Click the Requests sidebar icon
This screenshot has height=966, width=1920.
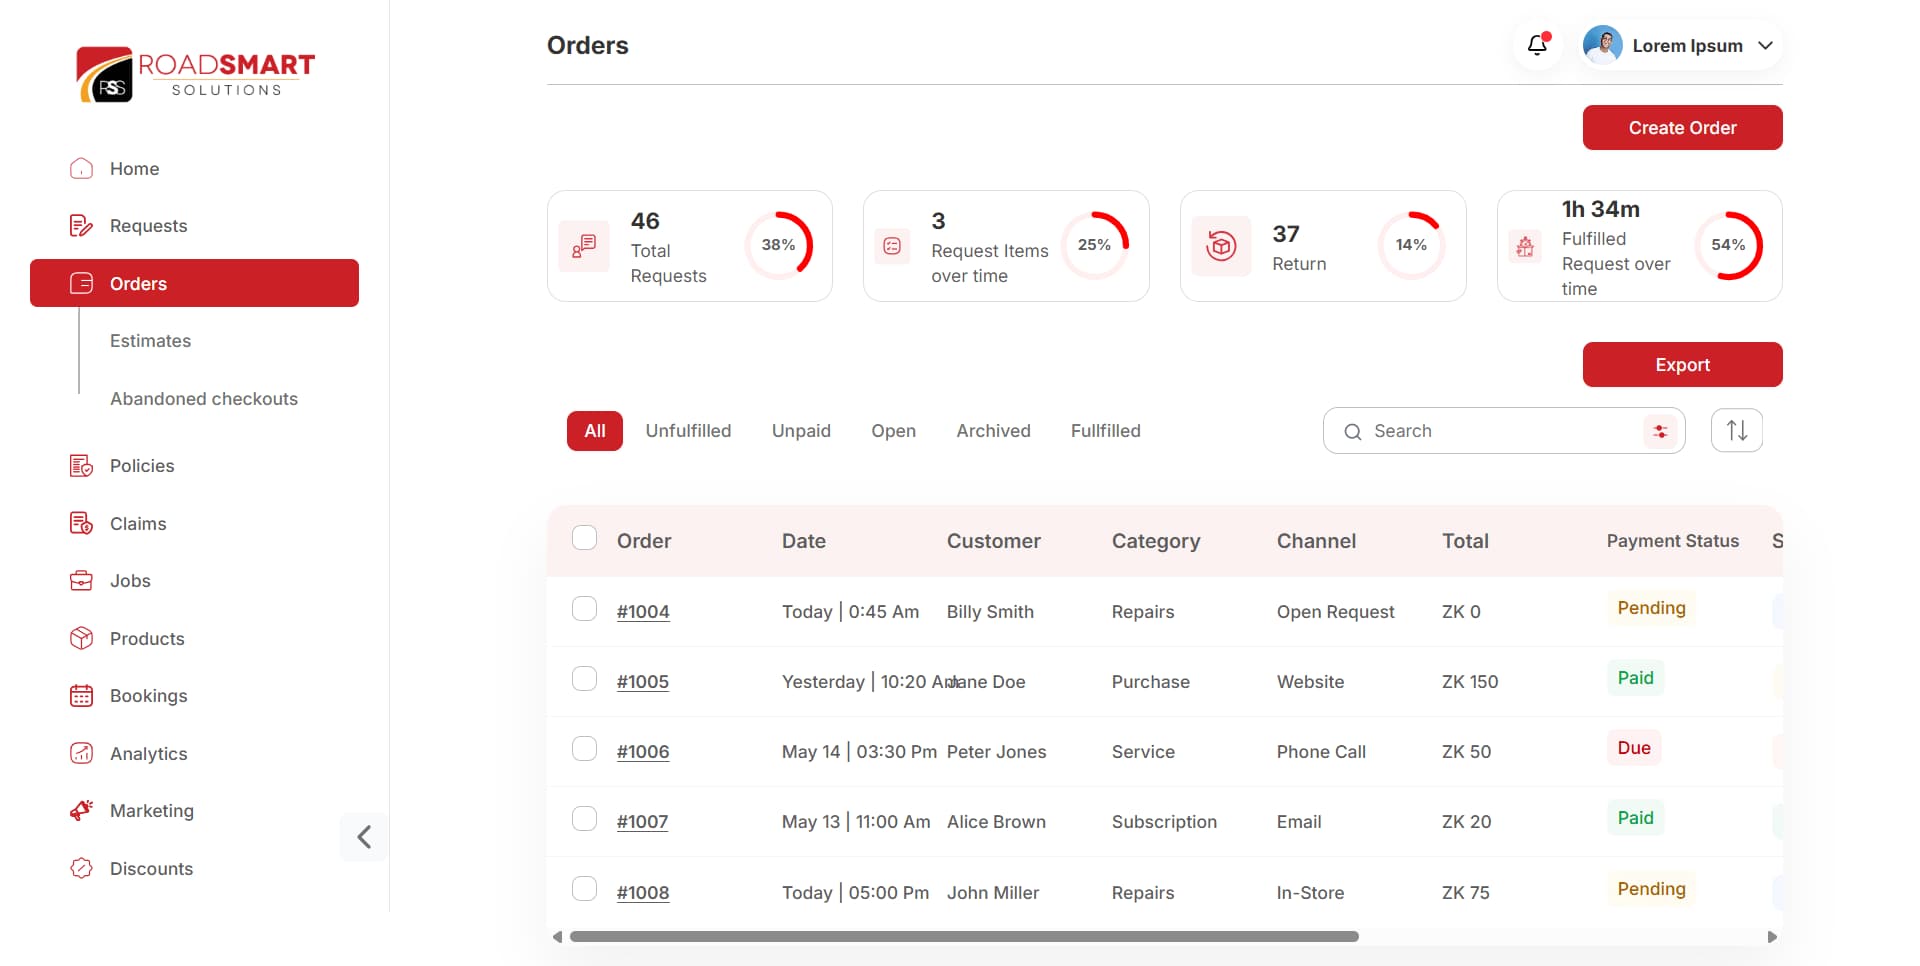tap(82, 226)
